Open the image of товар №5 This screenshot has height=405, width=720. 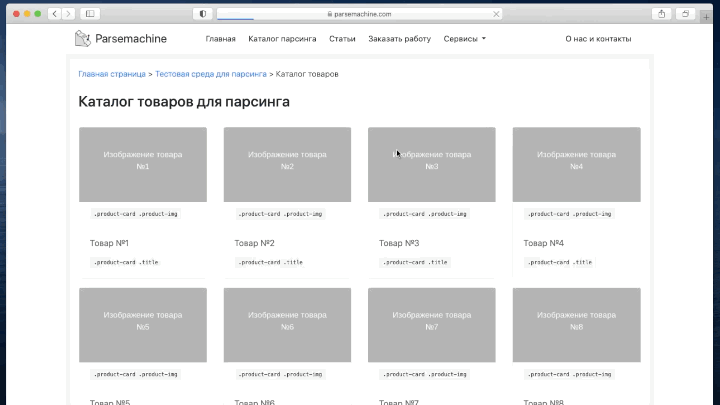[x=143, y=325]
